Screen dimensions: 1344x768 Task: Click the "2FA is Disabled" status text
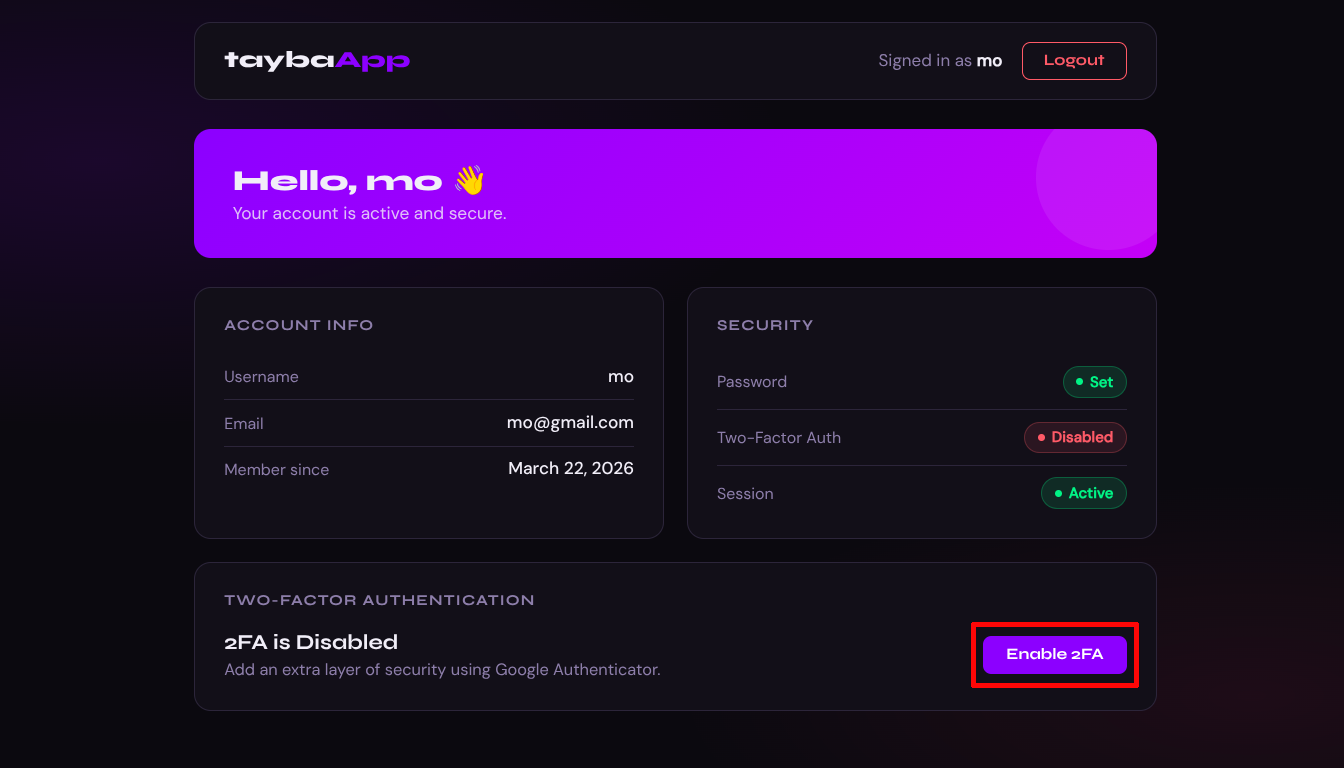311,642
